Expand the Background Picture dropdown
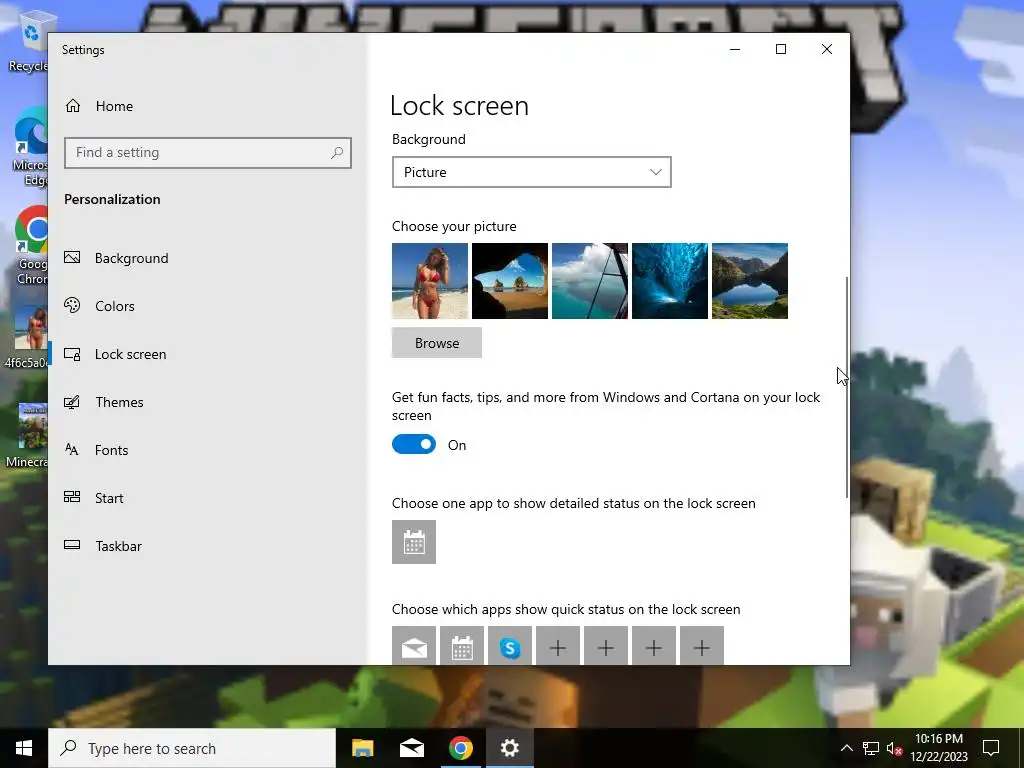 tap(532, 172)
